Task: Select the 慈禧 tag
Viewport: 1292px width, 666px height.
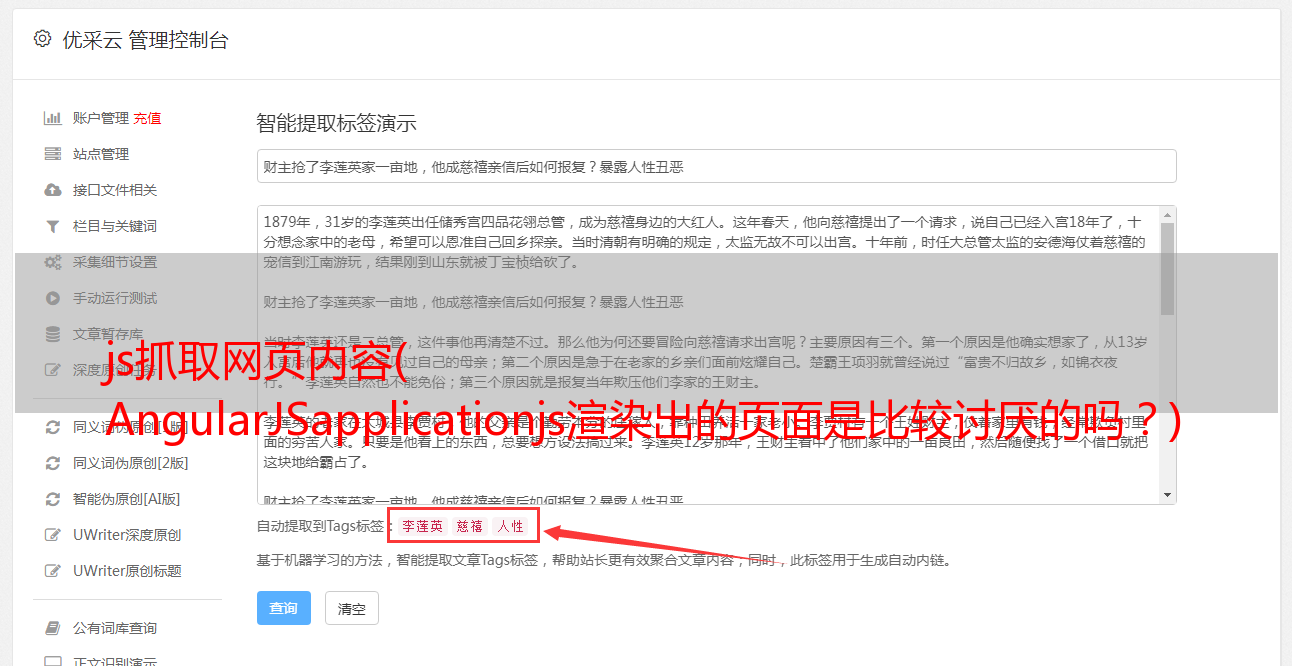Action: coord(470,526)
